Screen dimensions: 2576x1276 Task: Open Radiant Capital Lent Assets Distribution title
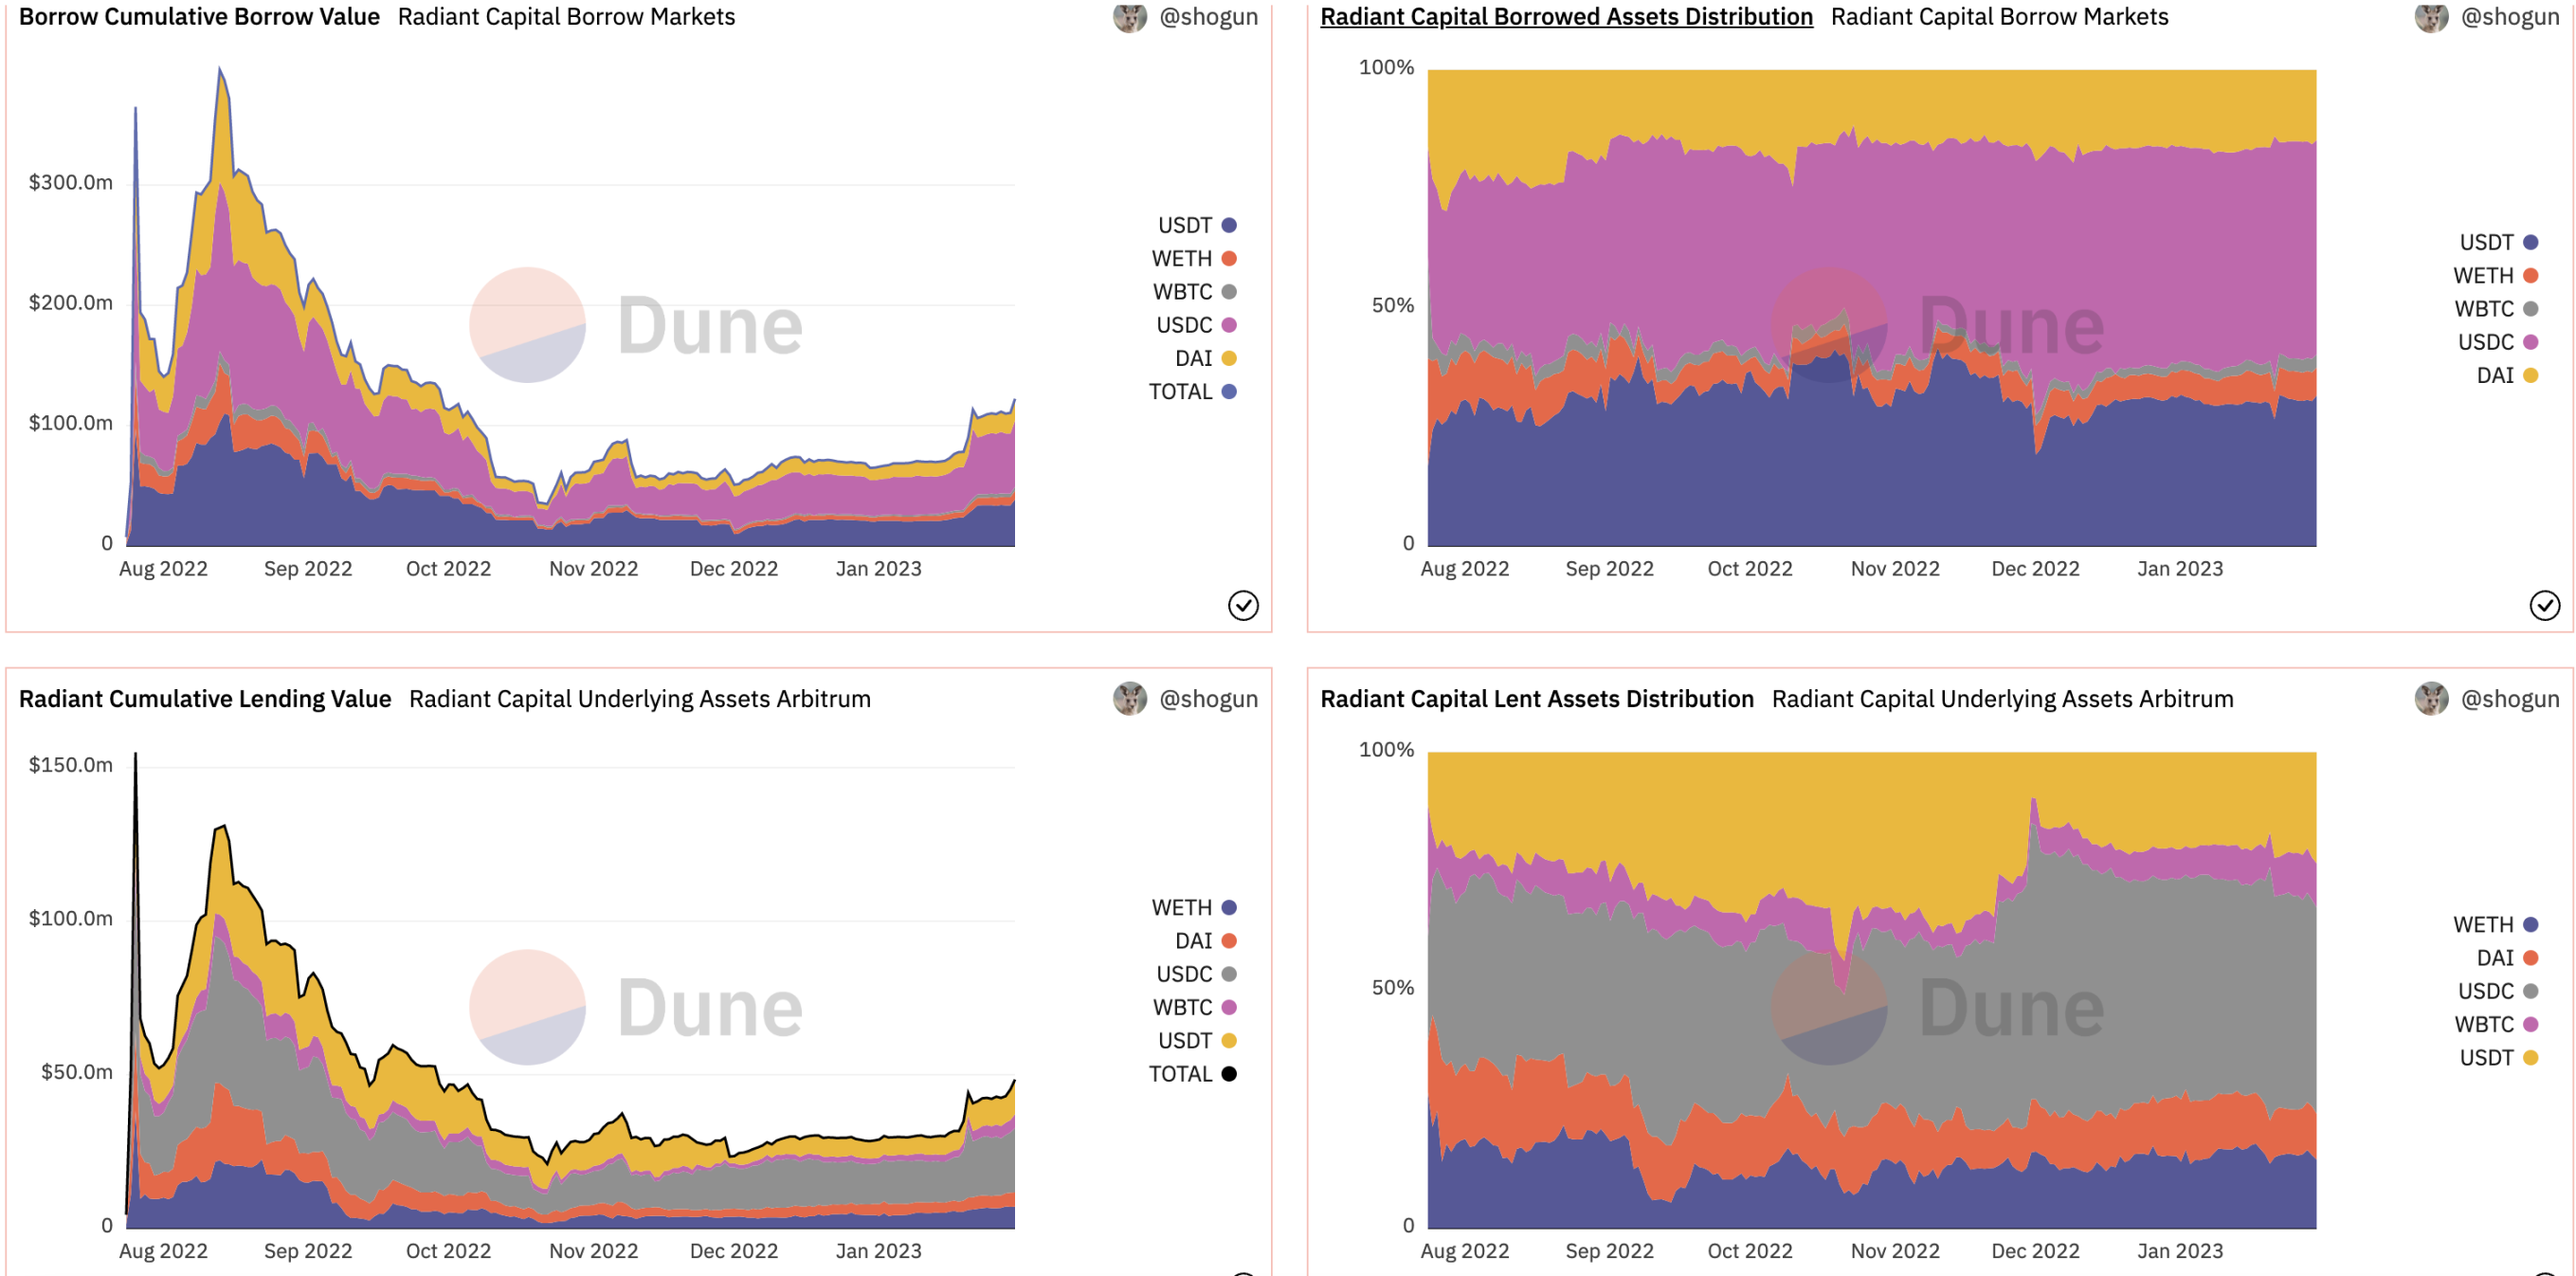click(x=1537, y=699)
